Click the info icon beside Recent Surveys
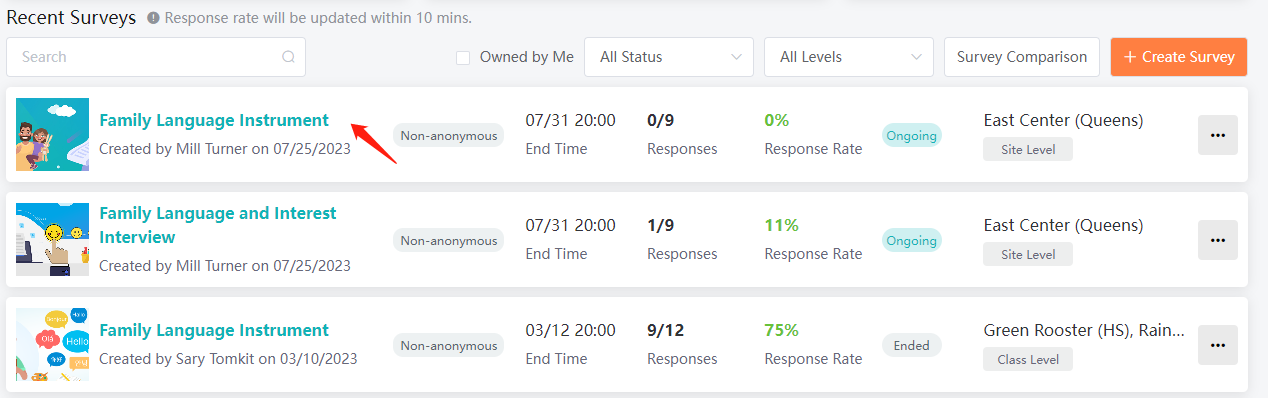Image resolution: width=1268 pixels, height=398 pixels. point(153,18)
